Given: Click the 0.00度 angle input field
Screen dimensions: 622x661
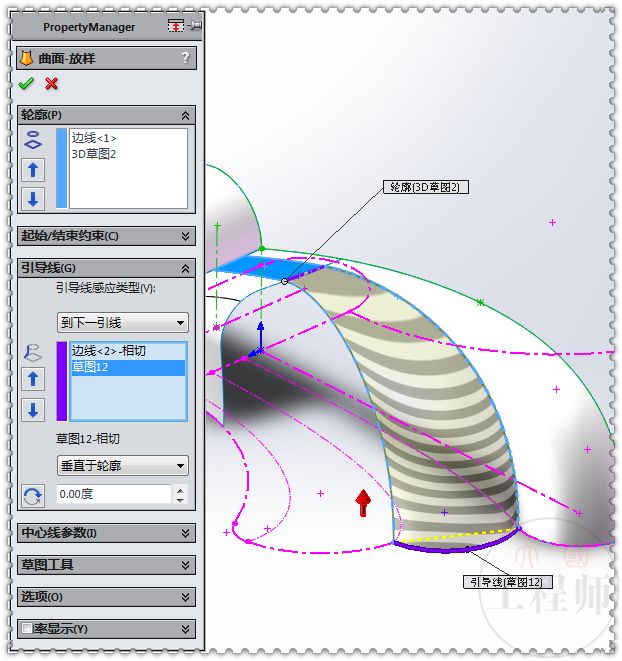Looking at the screenshot, I should click(114, 494).
